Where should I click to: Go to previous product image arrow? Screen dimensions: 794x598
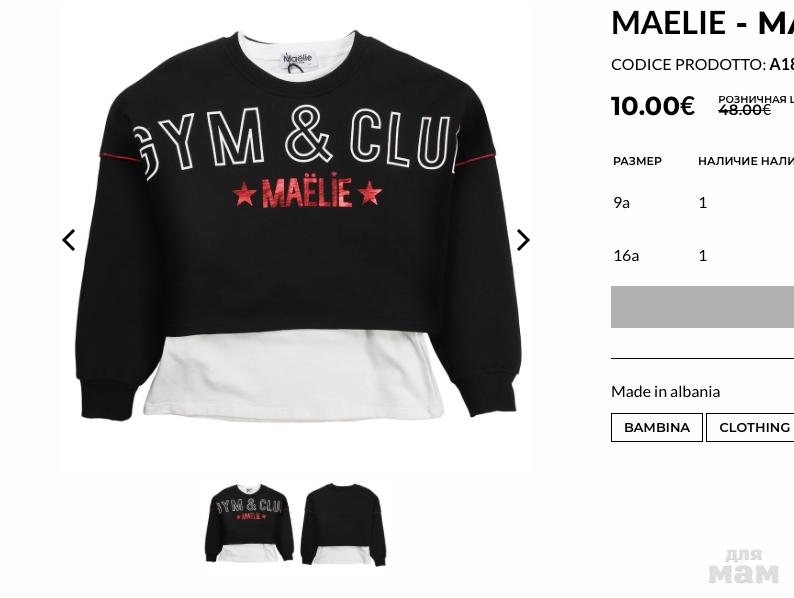(69, 240)
